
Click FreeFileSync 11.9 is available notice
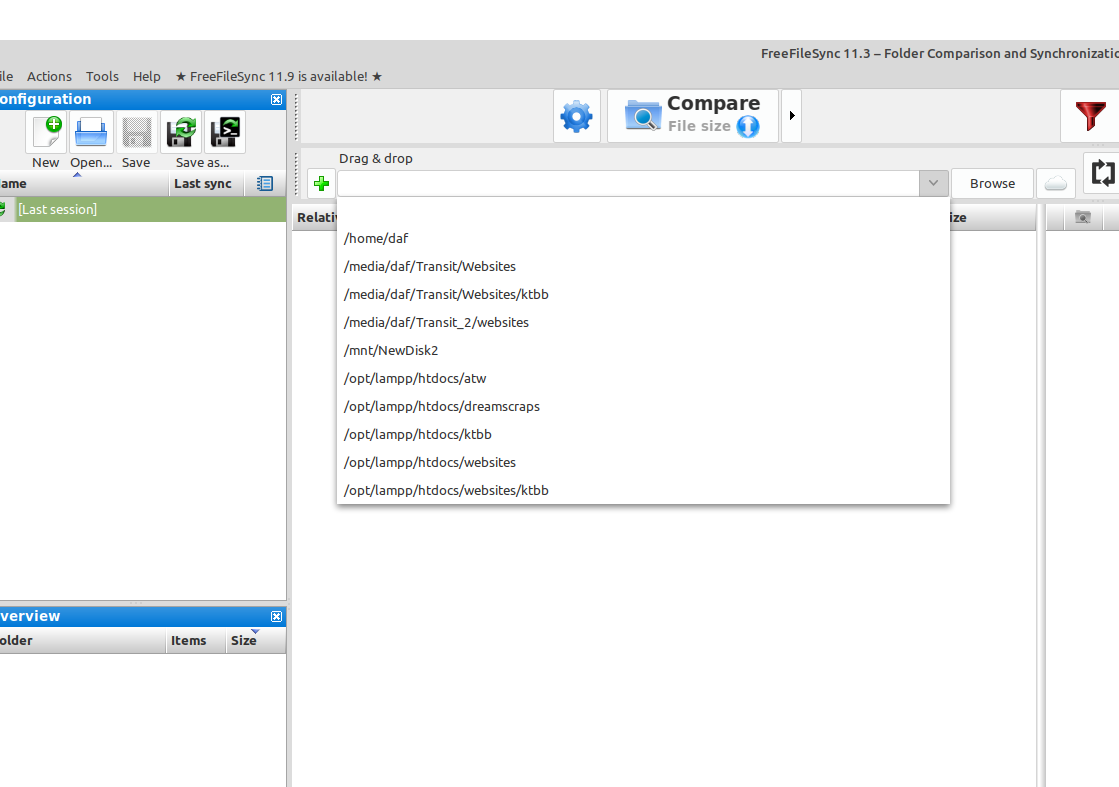279,76
